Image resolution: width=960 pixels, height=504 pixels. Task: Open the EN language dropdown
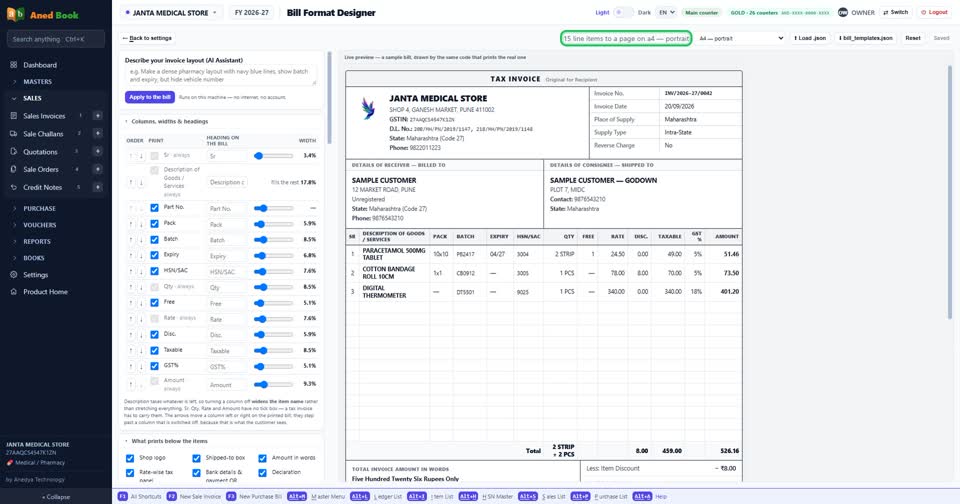pyautogui.click(x=666, y=12)
